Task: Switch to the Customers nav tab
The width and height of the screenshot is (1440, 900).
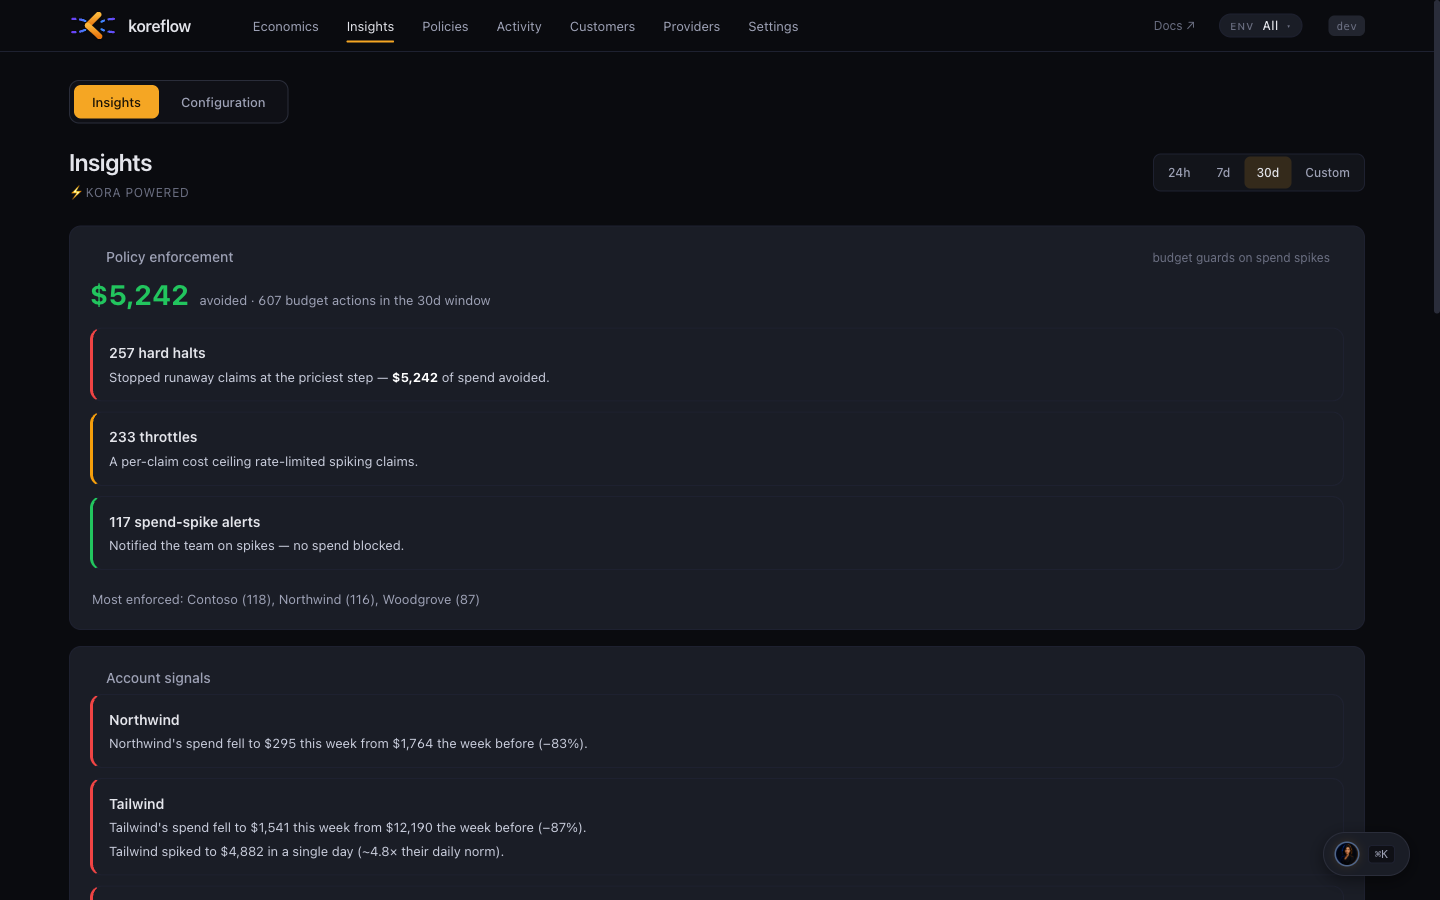Action: tap(602, 27)
